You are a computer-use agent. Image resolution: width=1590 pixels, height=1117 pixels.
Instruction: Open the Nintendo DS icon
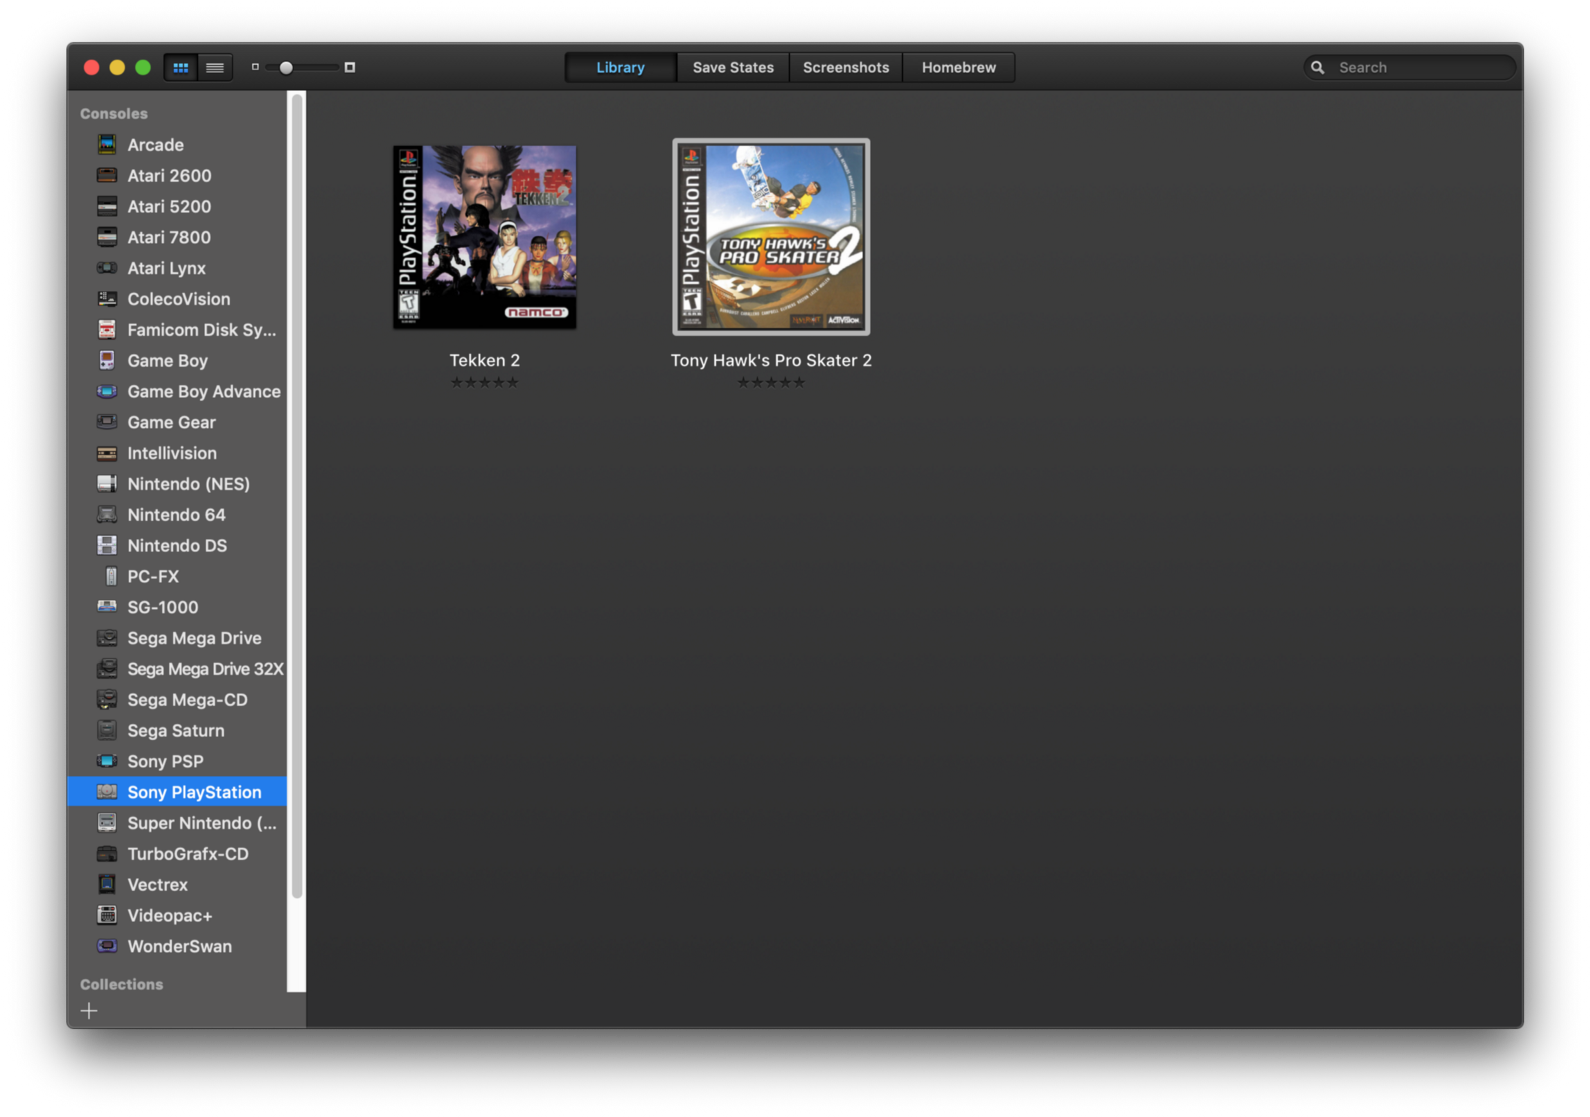click(107, 545)
